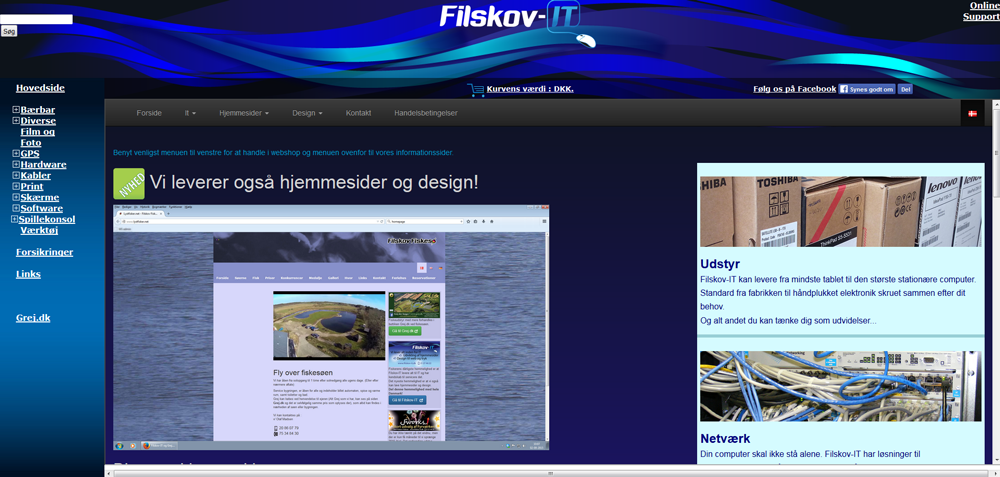Open Film og Foto category
1000x477 pixels.
click(x=38, y=137)
